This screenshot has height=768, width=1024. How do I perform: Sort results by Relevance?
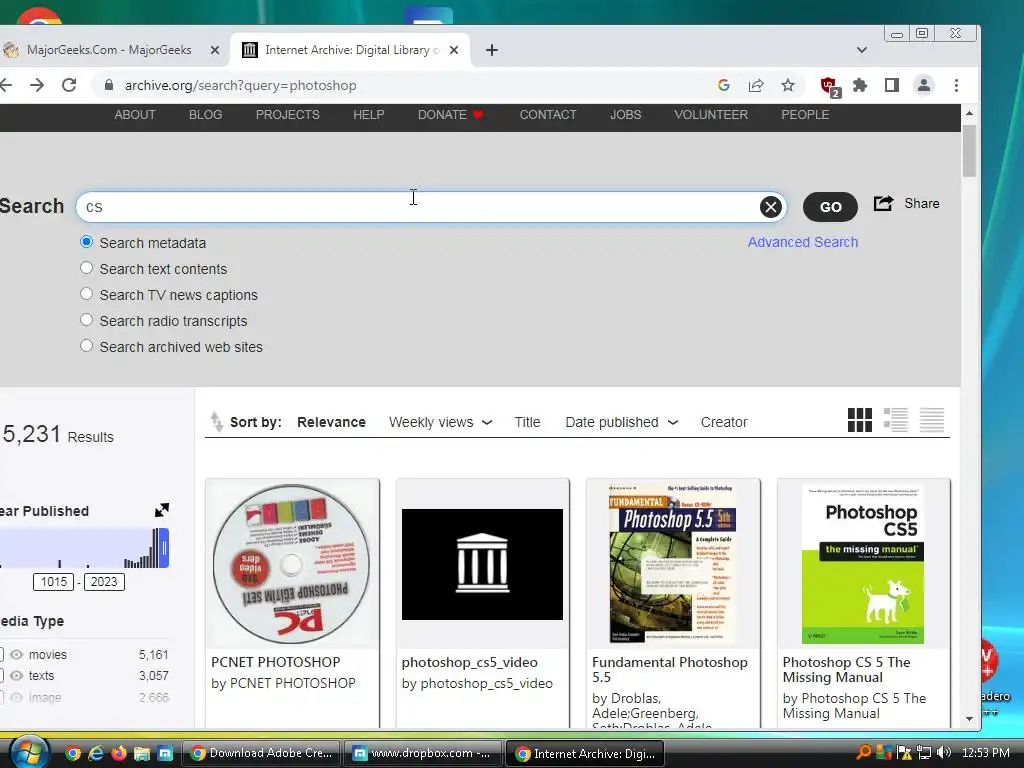331,423
